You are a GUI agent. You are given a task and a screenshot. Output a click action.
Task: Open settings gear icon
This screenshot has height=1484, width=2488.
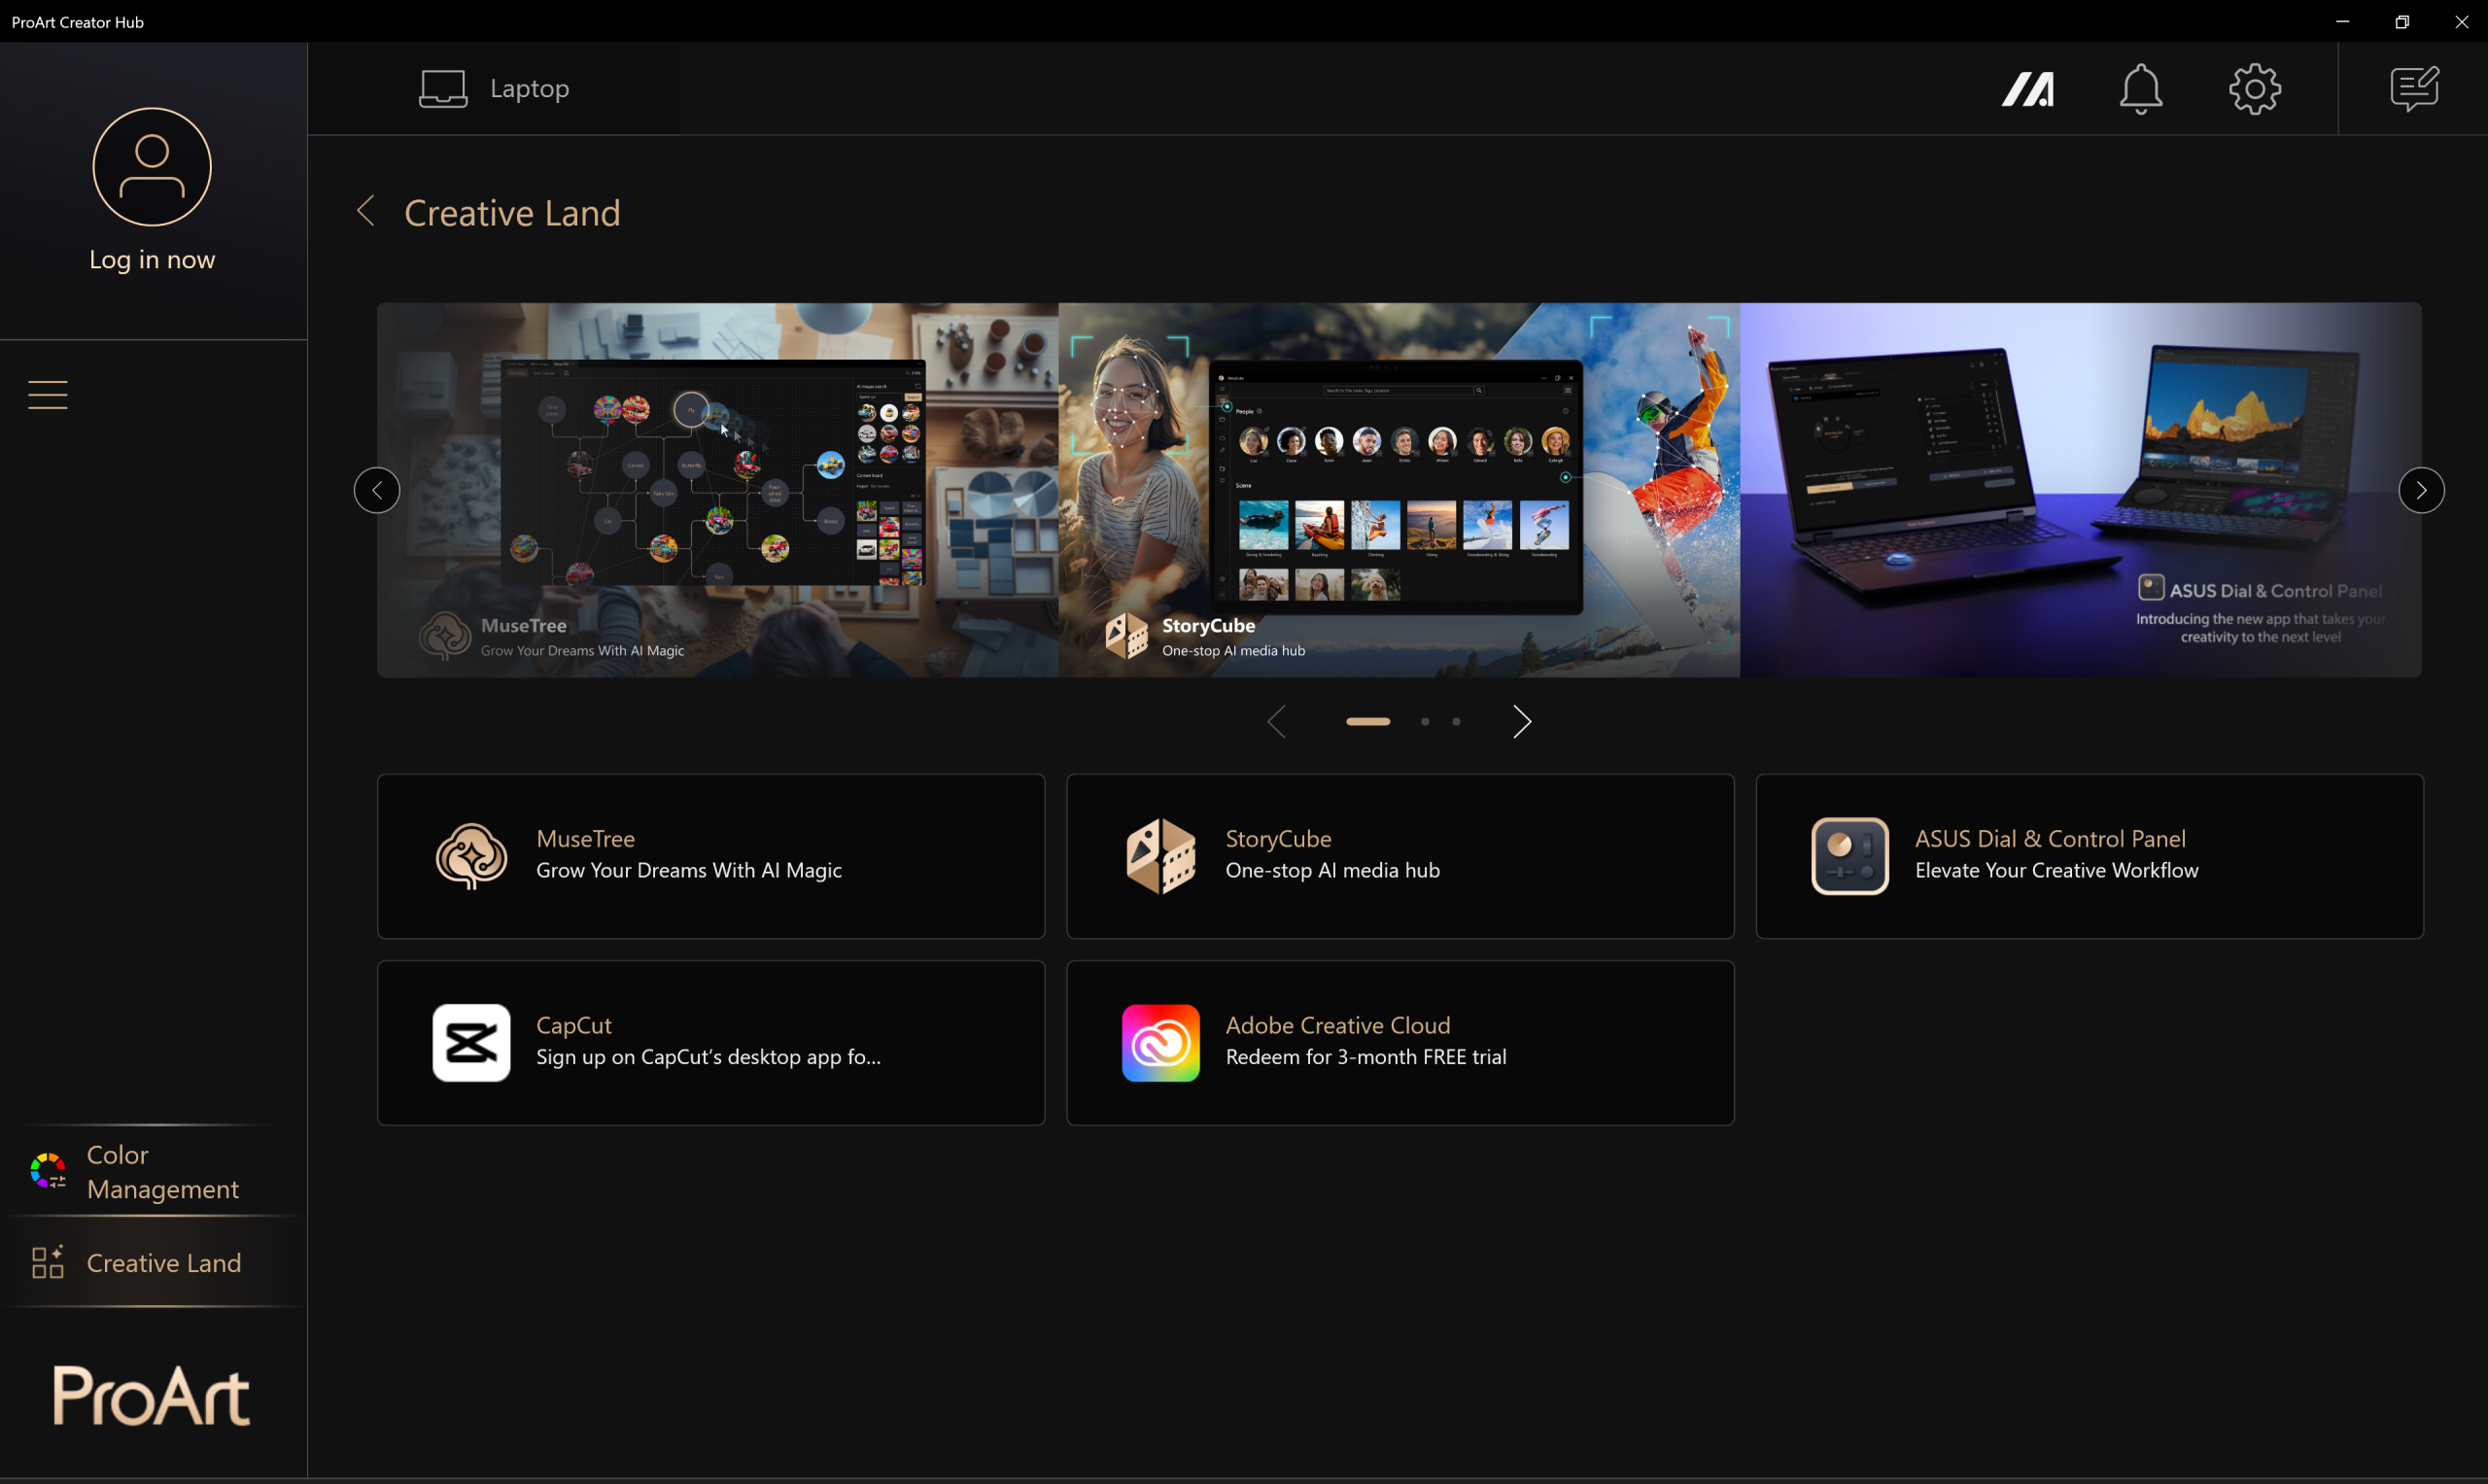coord(2255,89)
